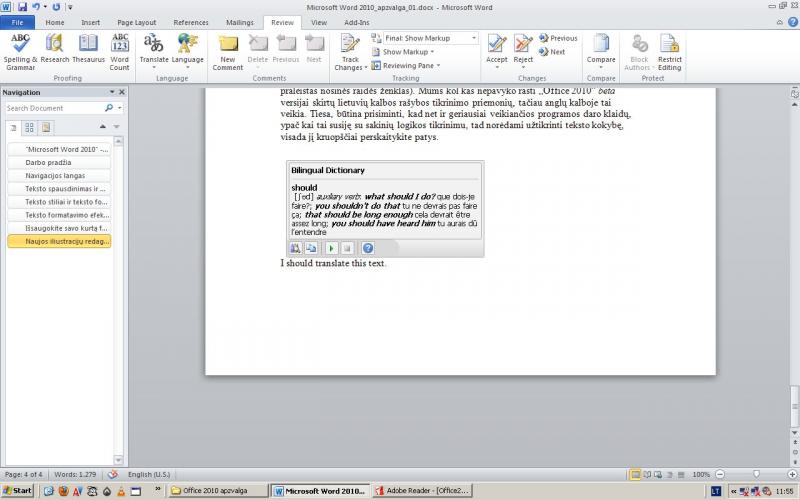The width and height of the screenshot is (800, 500).
Task: Switch to Web Layout view in status bar
Action: tap(658, 474)
